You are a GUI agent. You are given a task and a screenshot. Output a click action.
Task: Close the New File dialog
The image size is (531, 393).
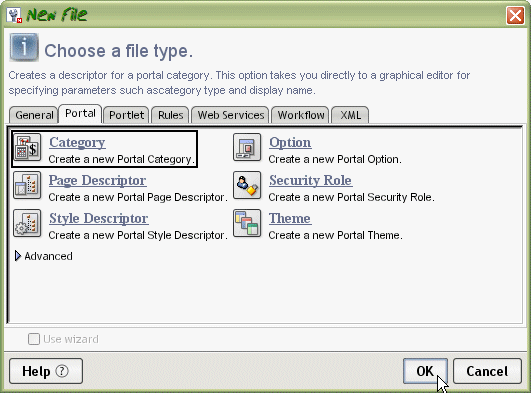click(515, 16)
